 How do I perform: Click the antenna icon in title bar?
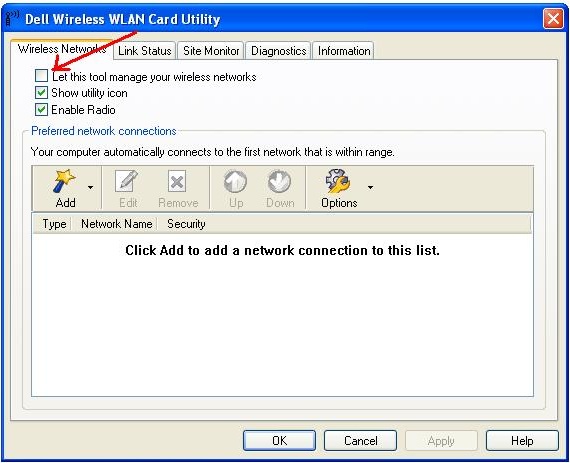point(12,18)
